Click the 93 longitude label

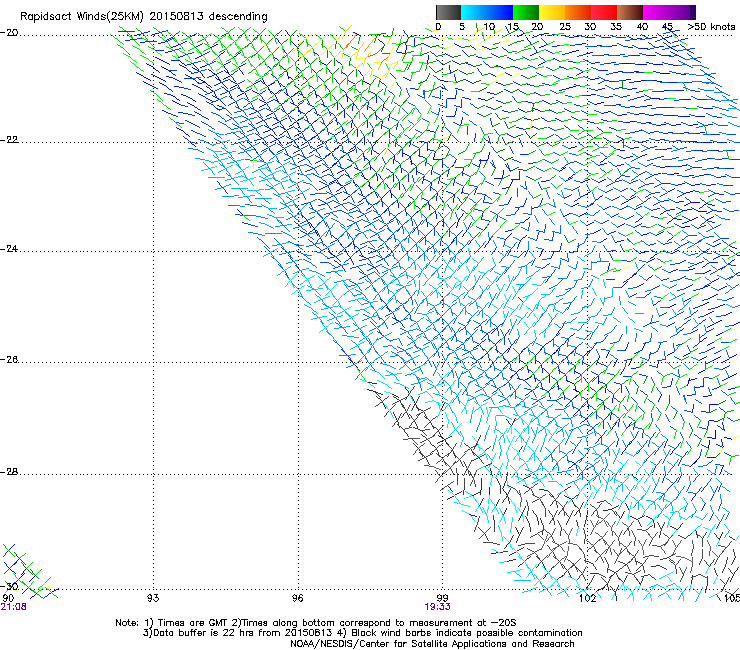(x=153, y=598)
